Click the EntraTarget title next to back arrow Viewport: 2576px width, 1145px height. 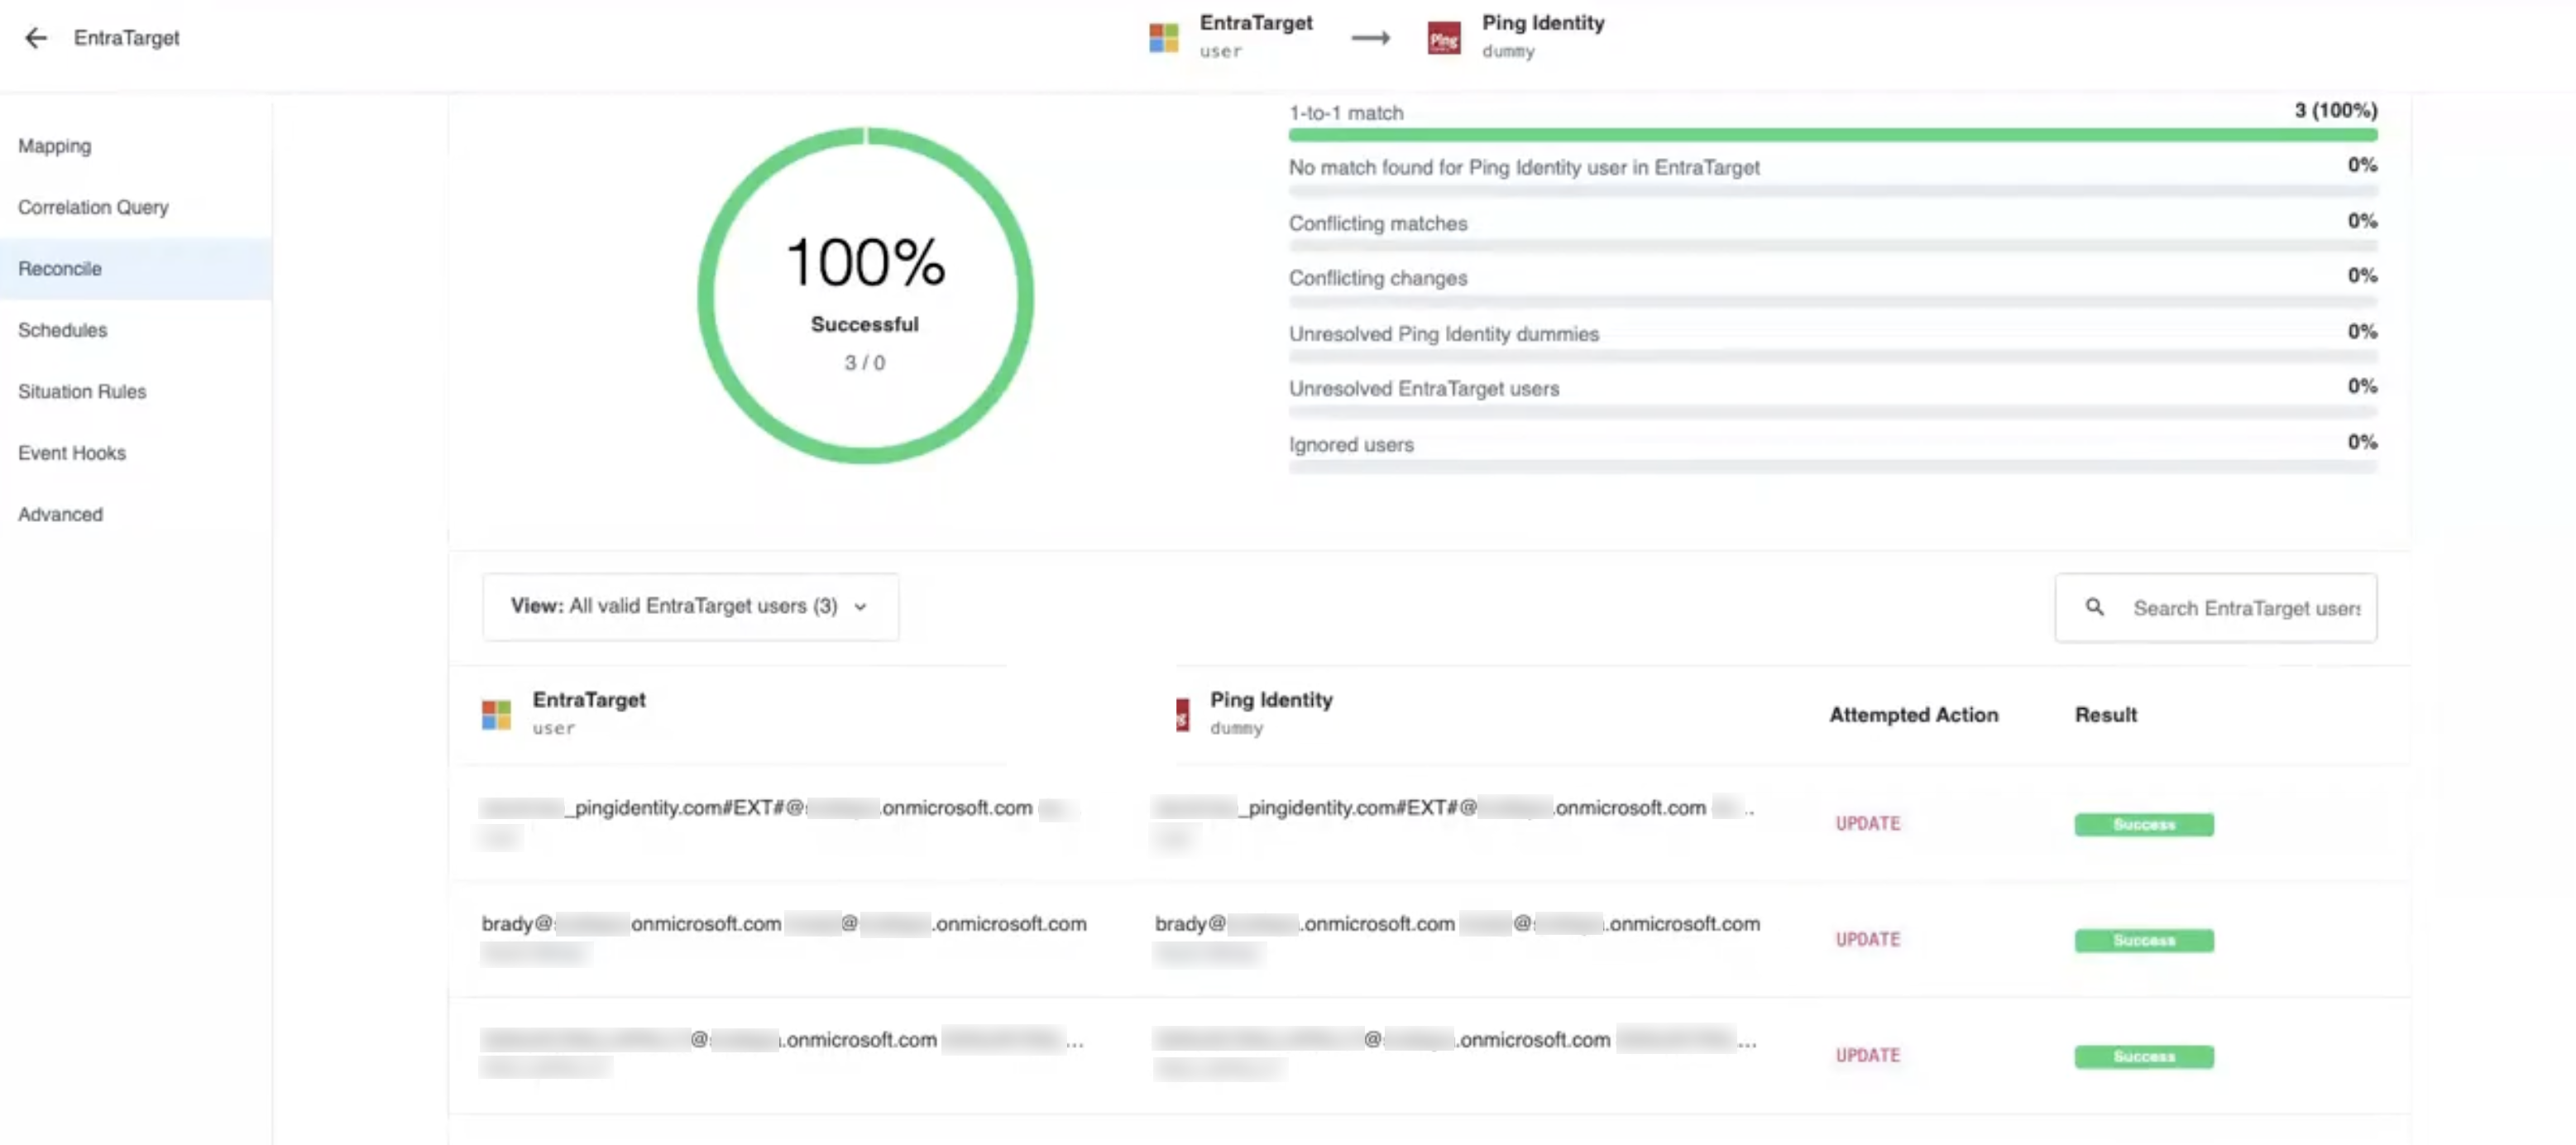tap(127, 38)
